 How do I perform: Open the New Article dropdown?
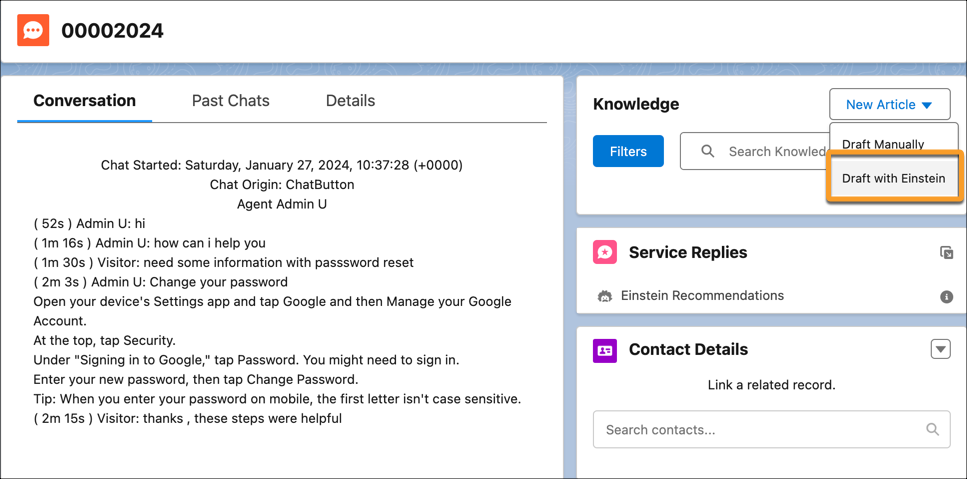point(889,104)
